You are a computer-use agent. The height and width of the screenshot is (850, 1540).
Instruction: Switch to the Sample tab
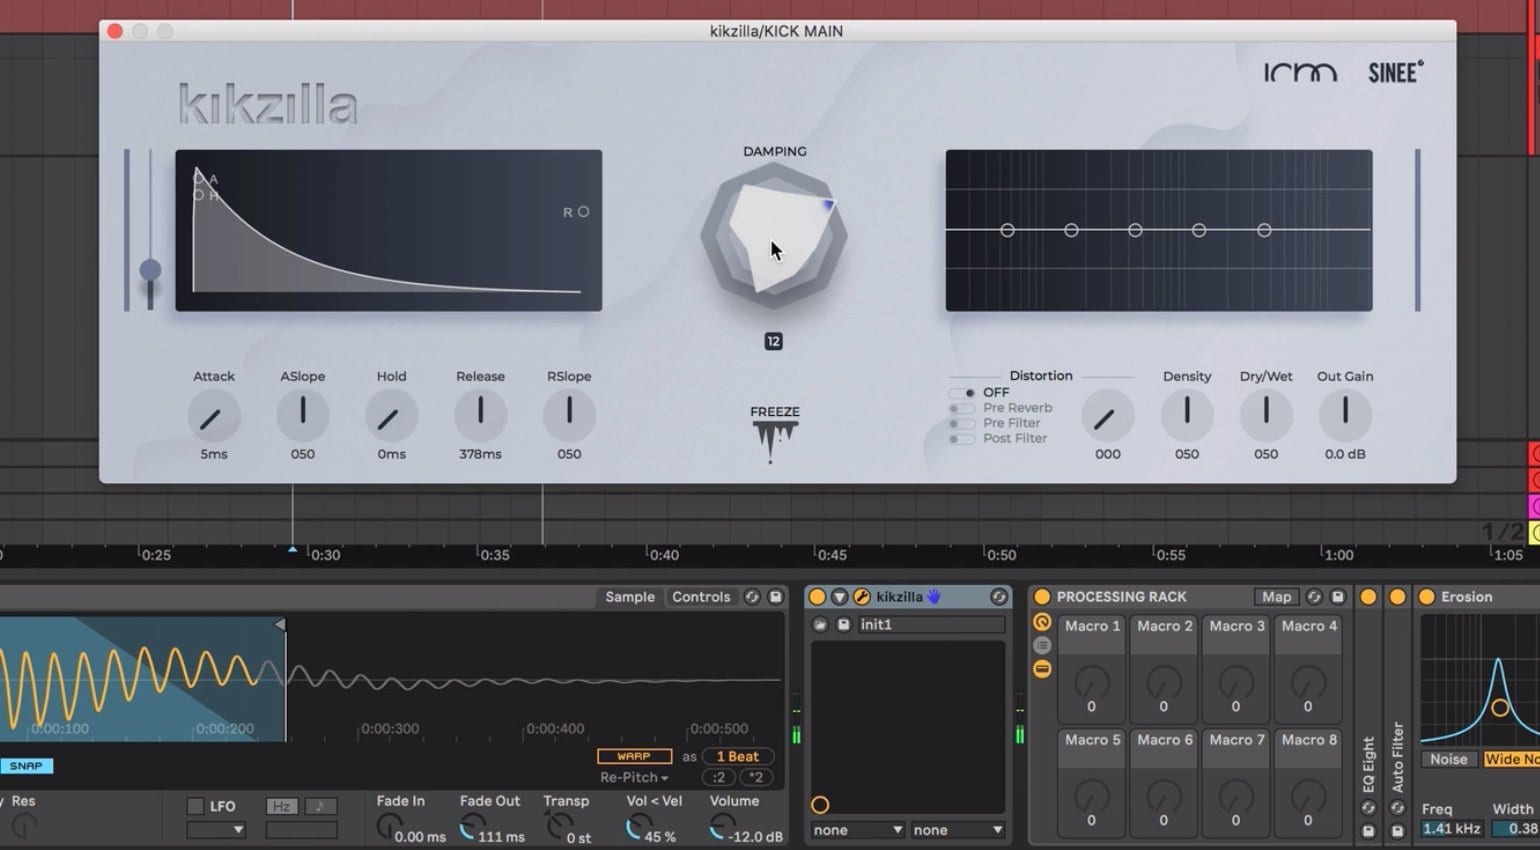tap(628, 596)
